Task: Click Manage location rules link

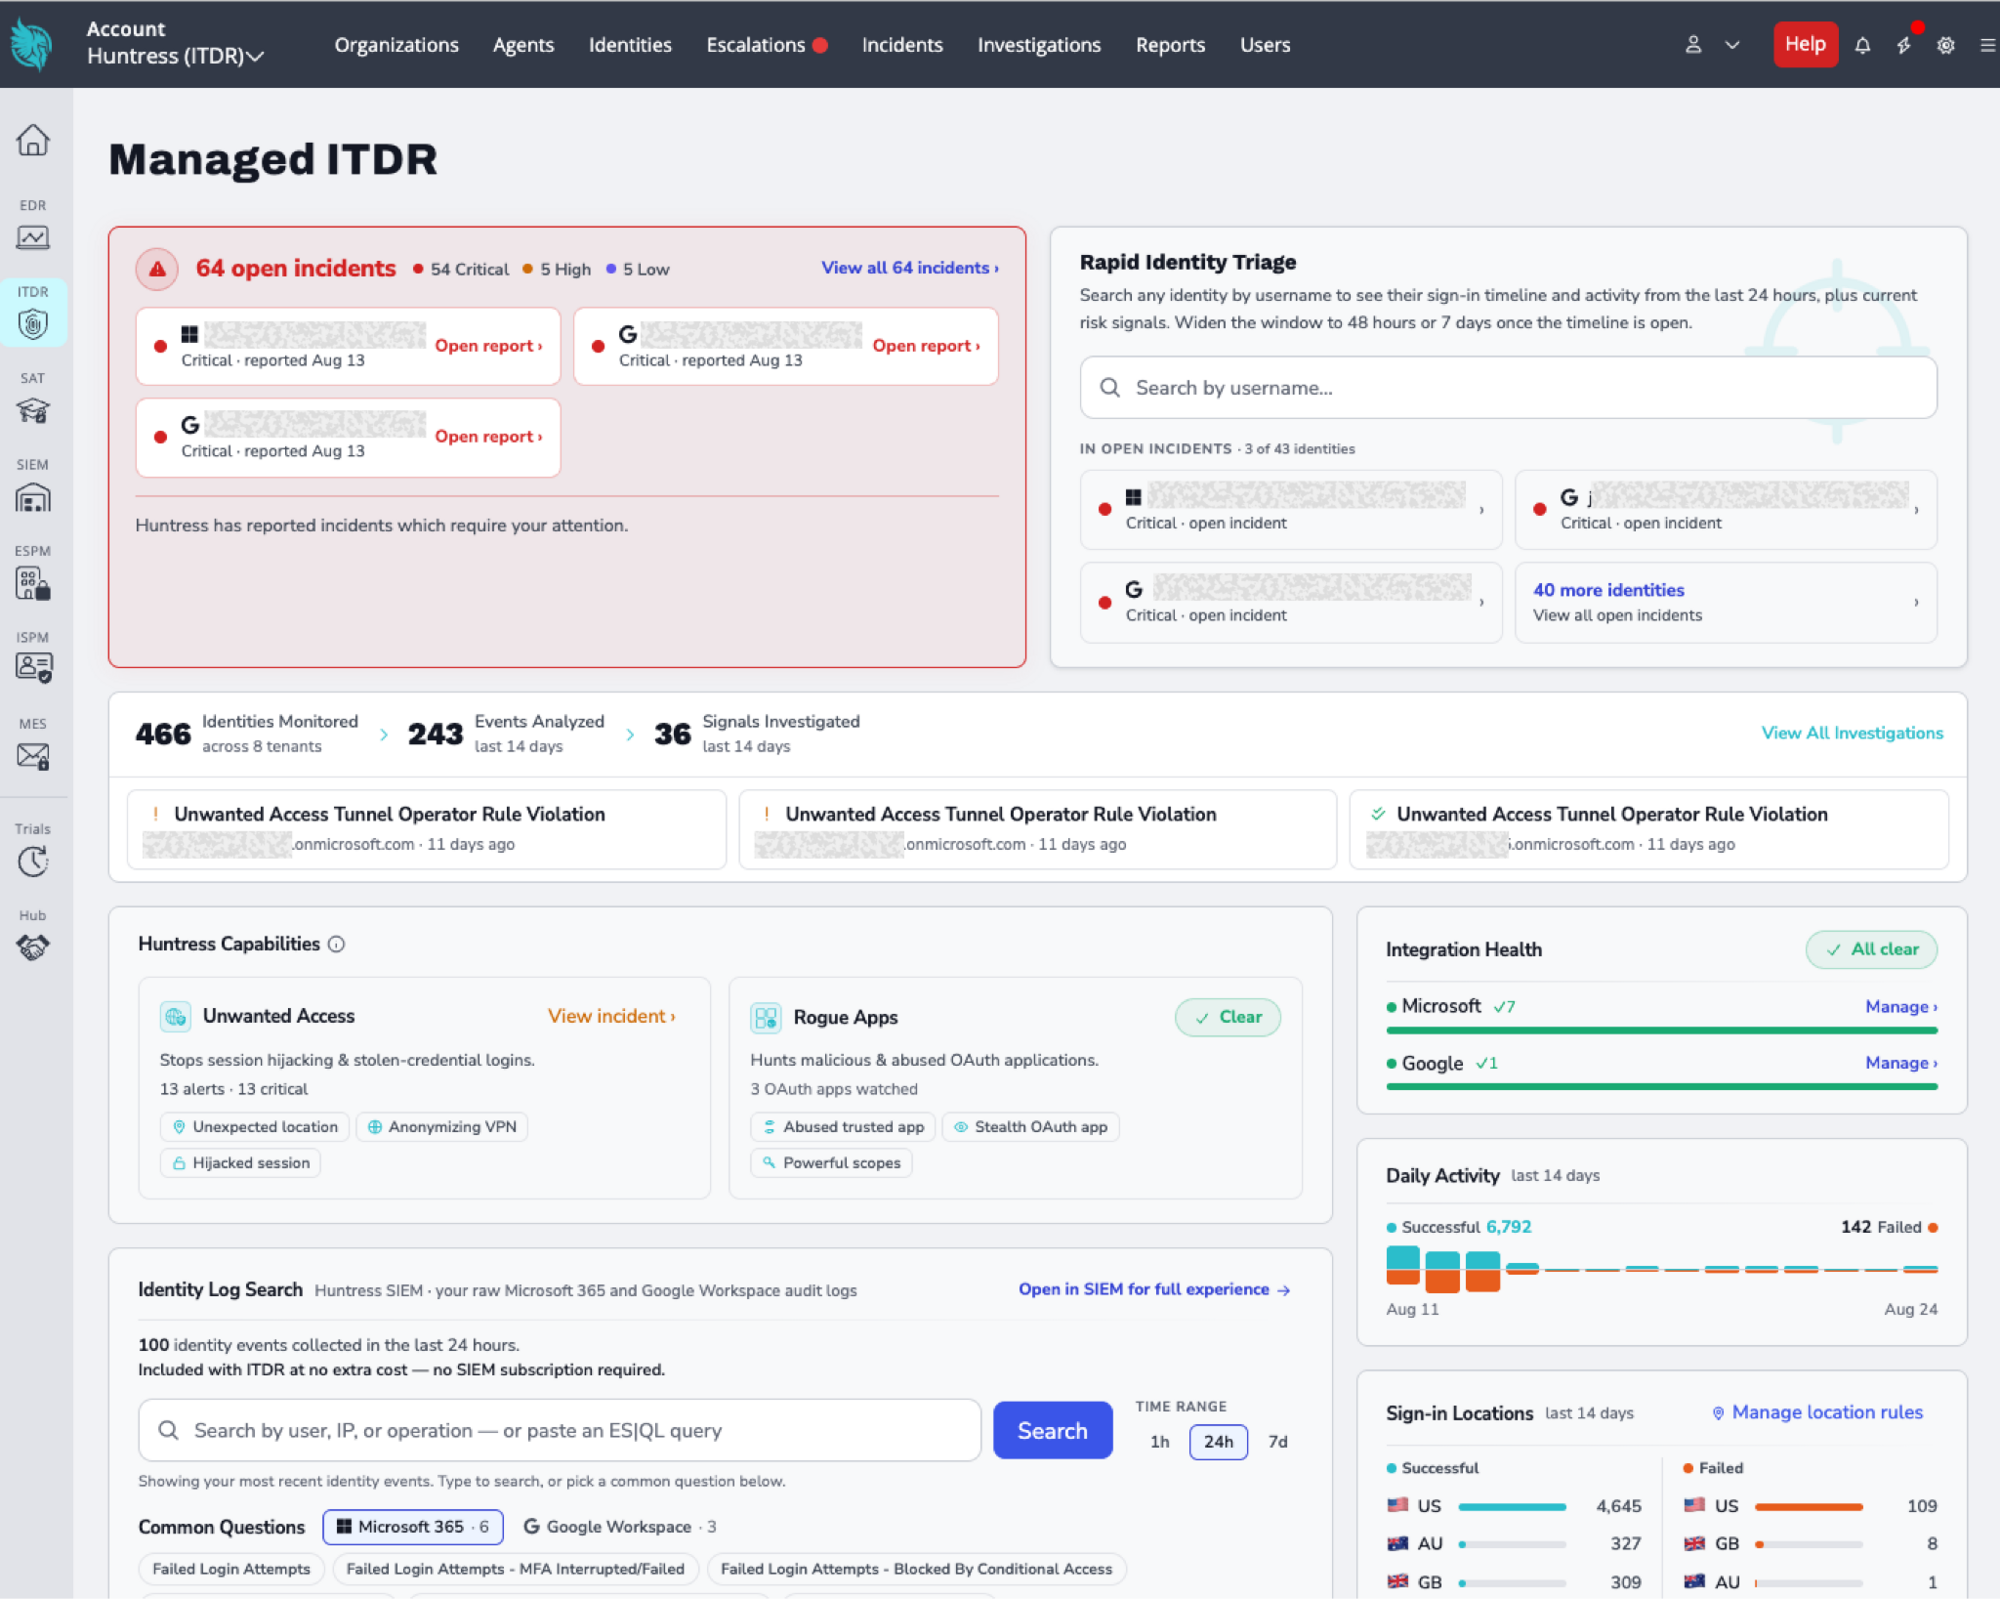Action: pyautogui.click(x=1818, y=1413)
